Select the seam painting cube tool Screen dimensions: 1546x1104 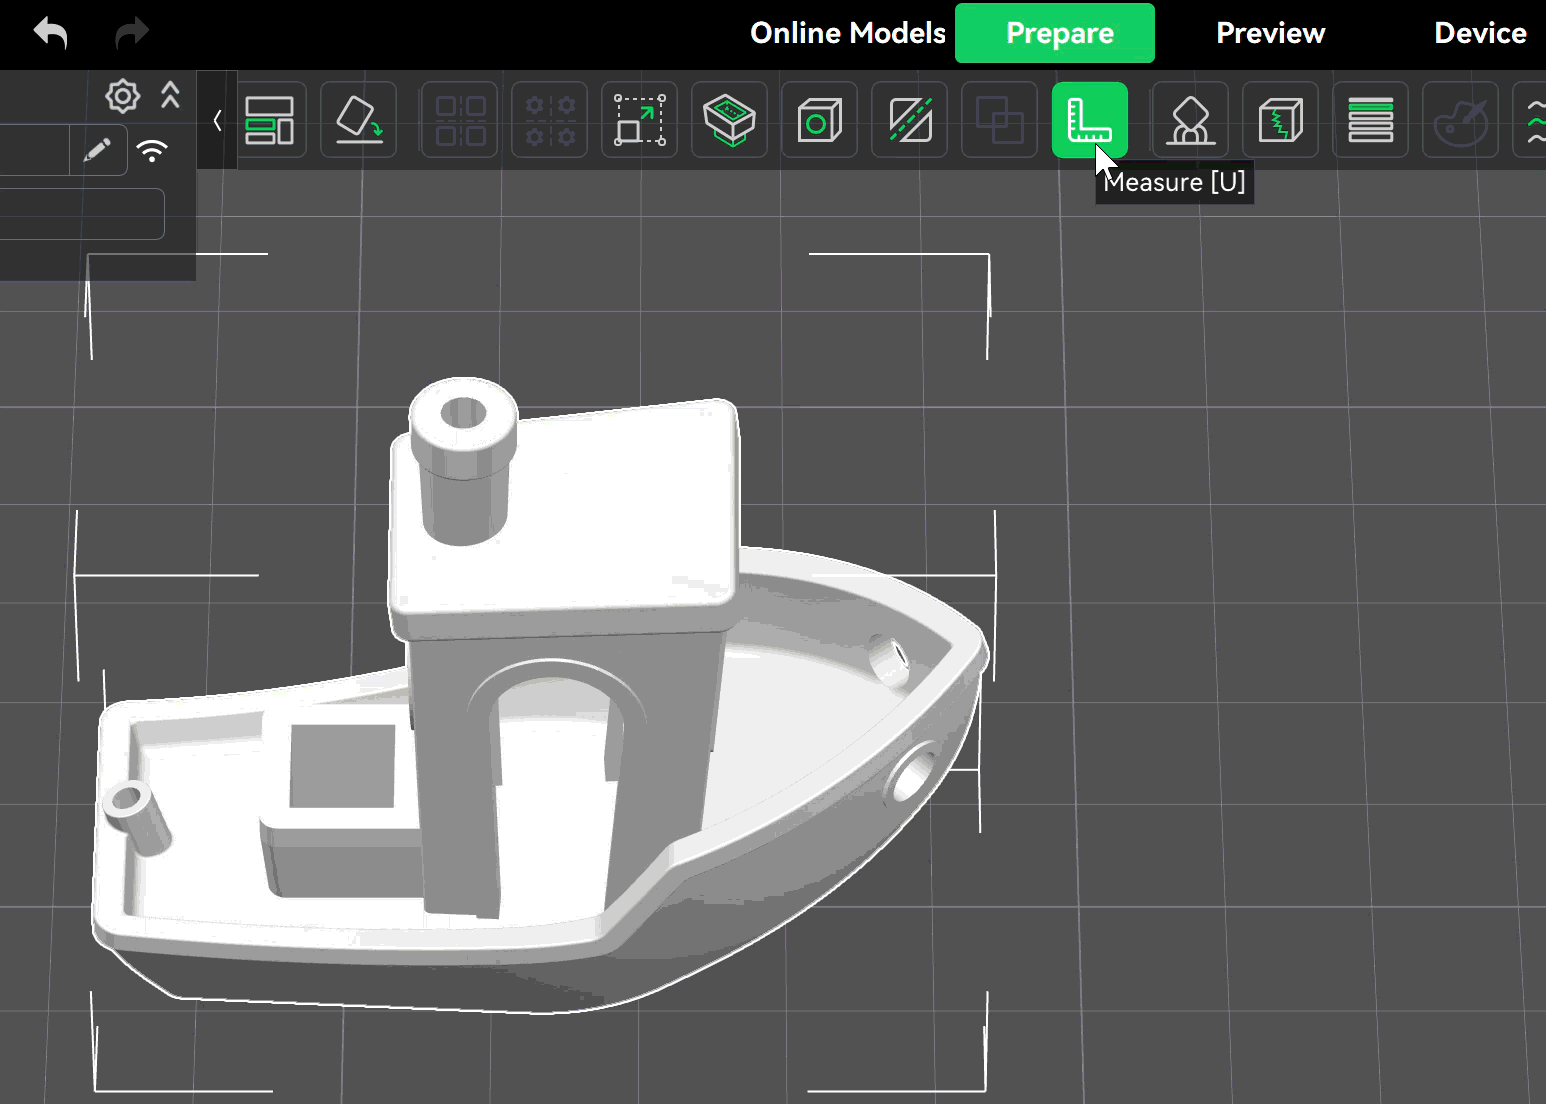coord(1281,120)
